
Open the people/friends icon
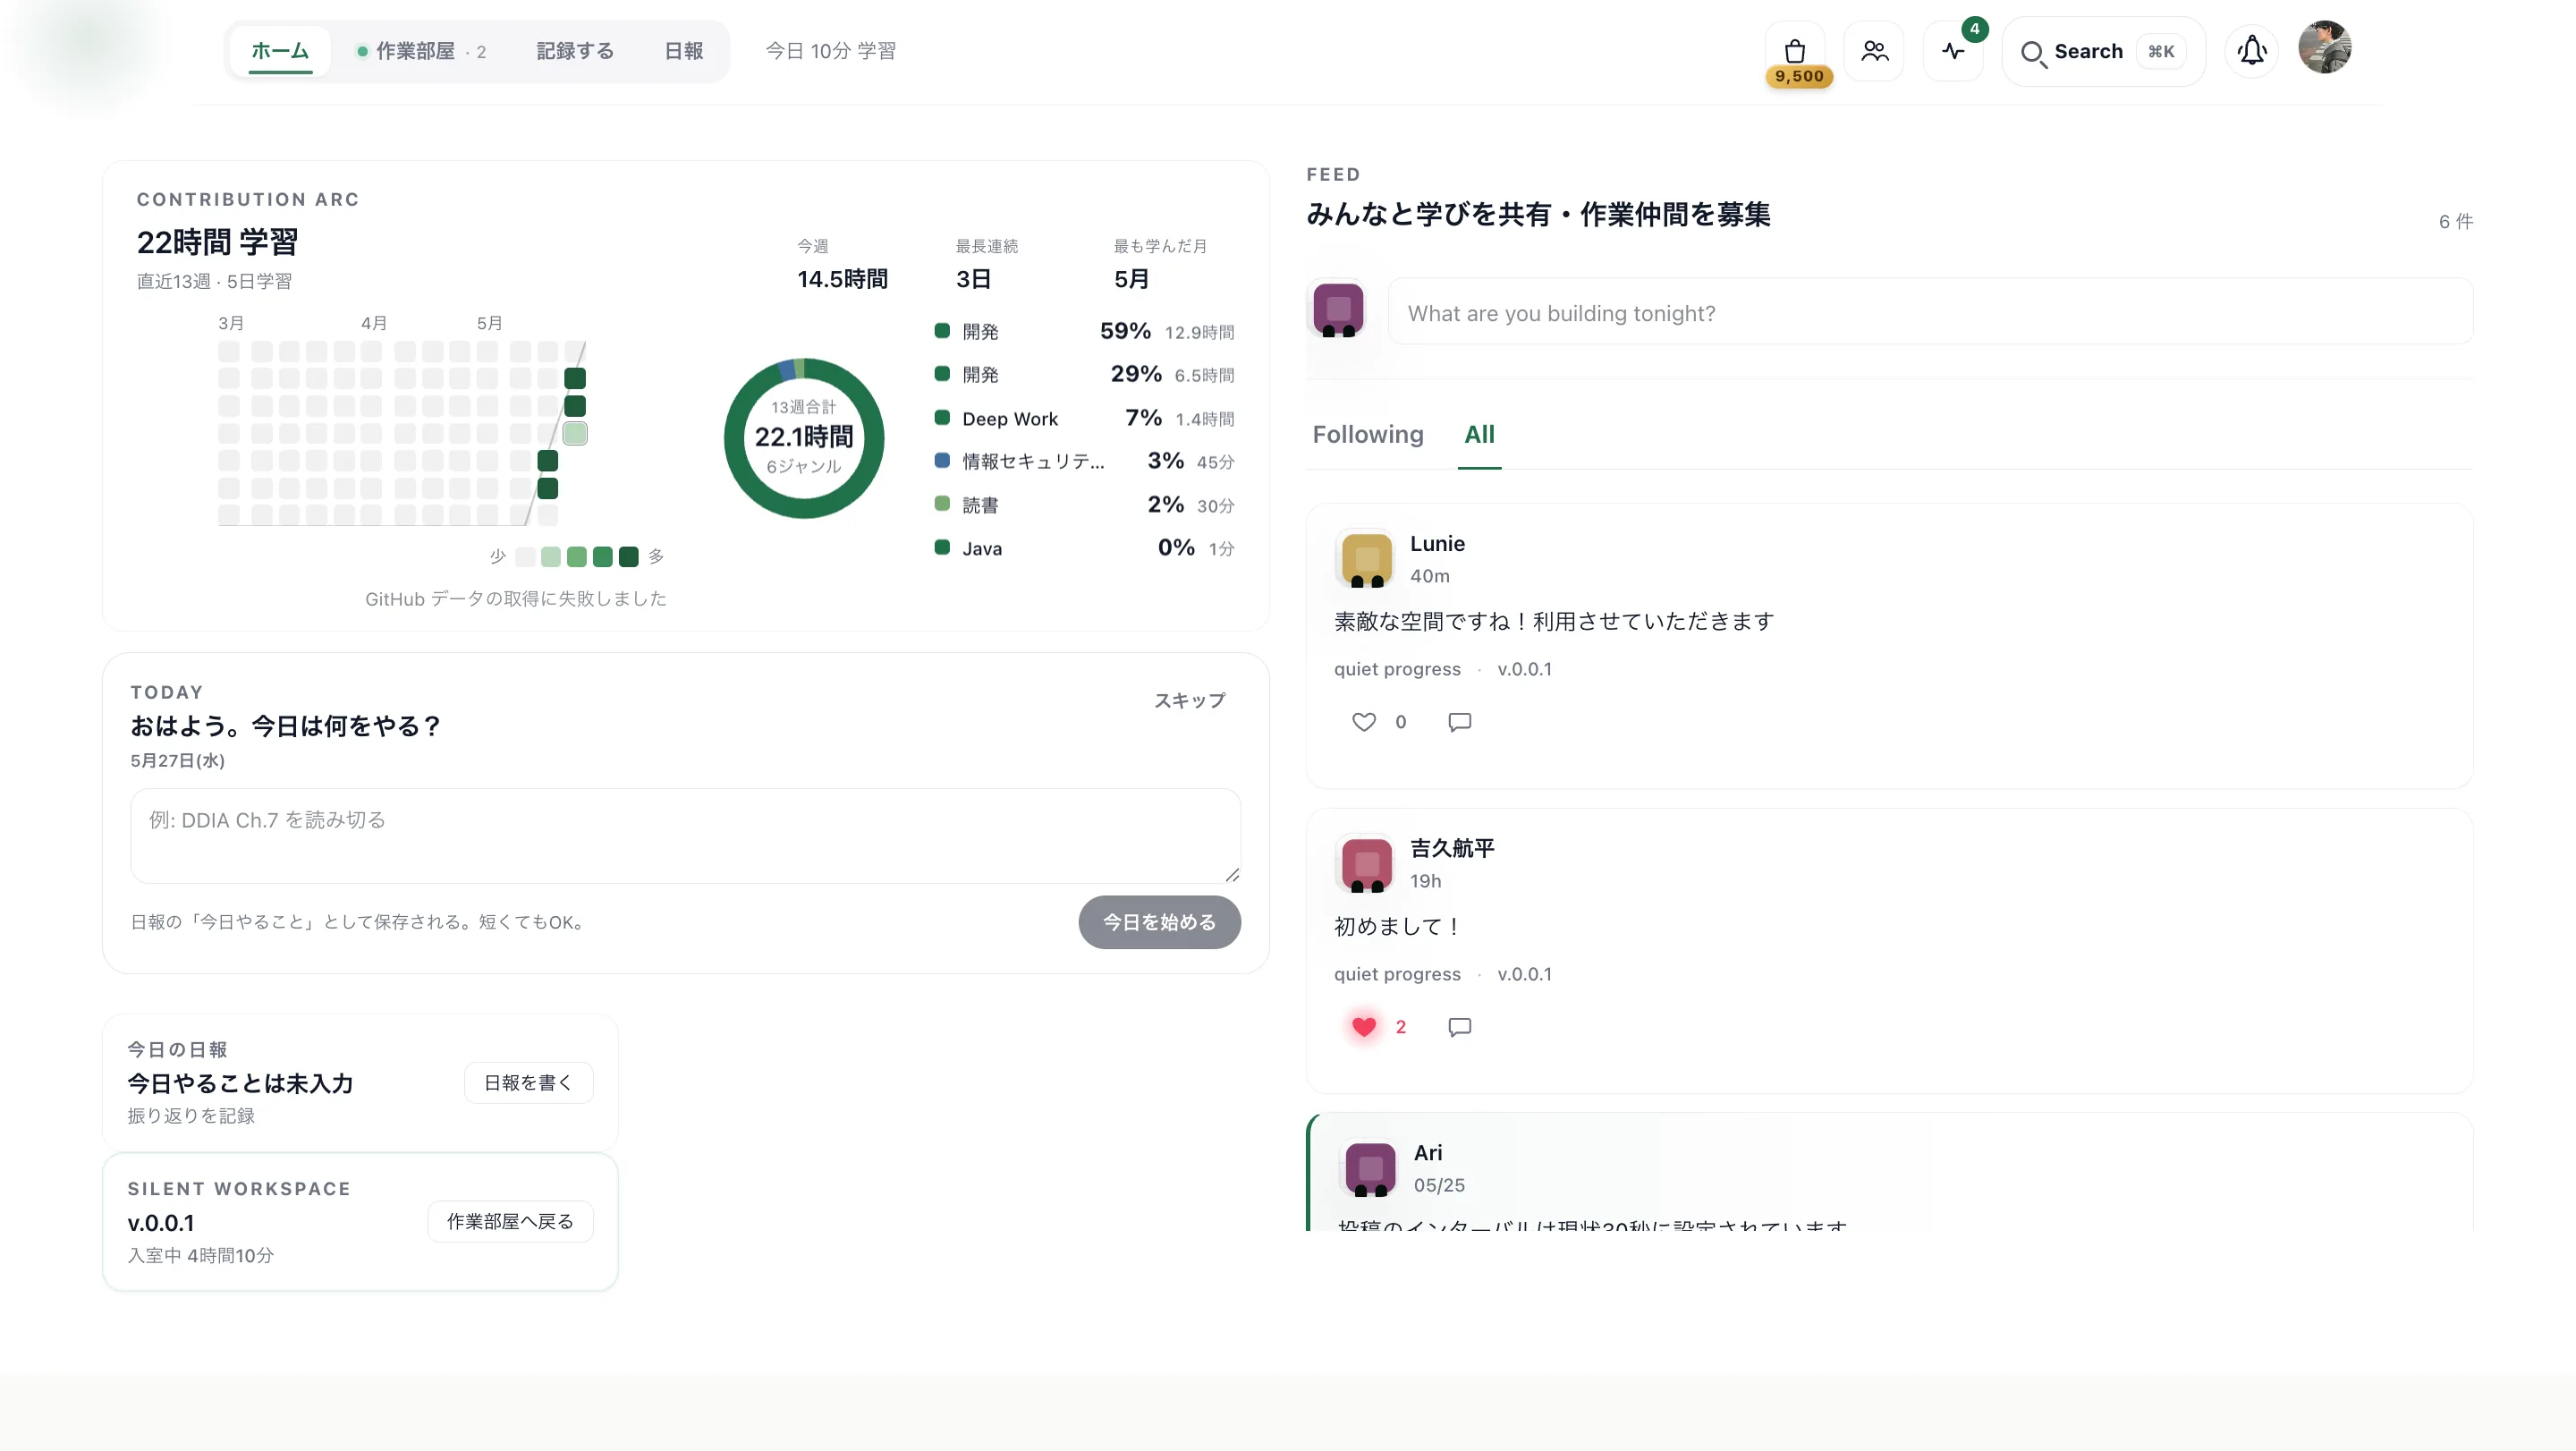pyautogui.click(x=1874, y=51)
